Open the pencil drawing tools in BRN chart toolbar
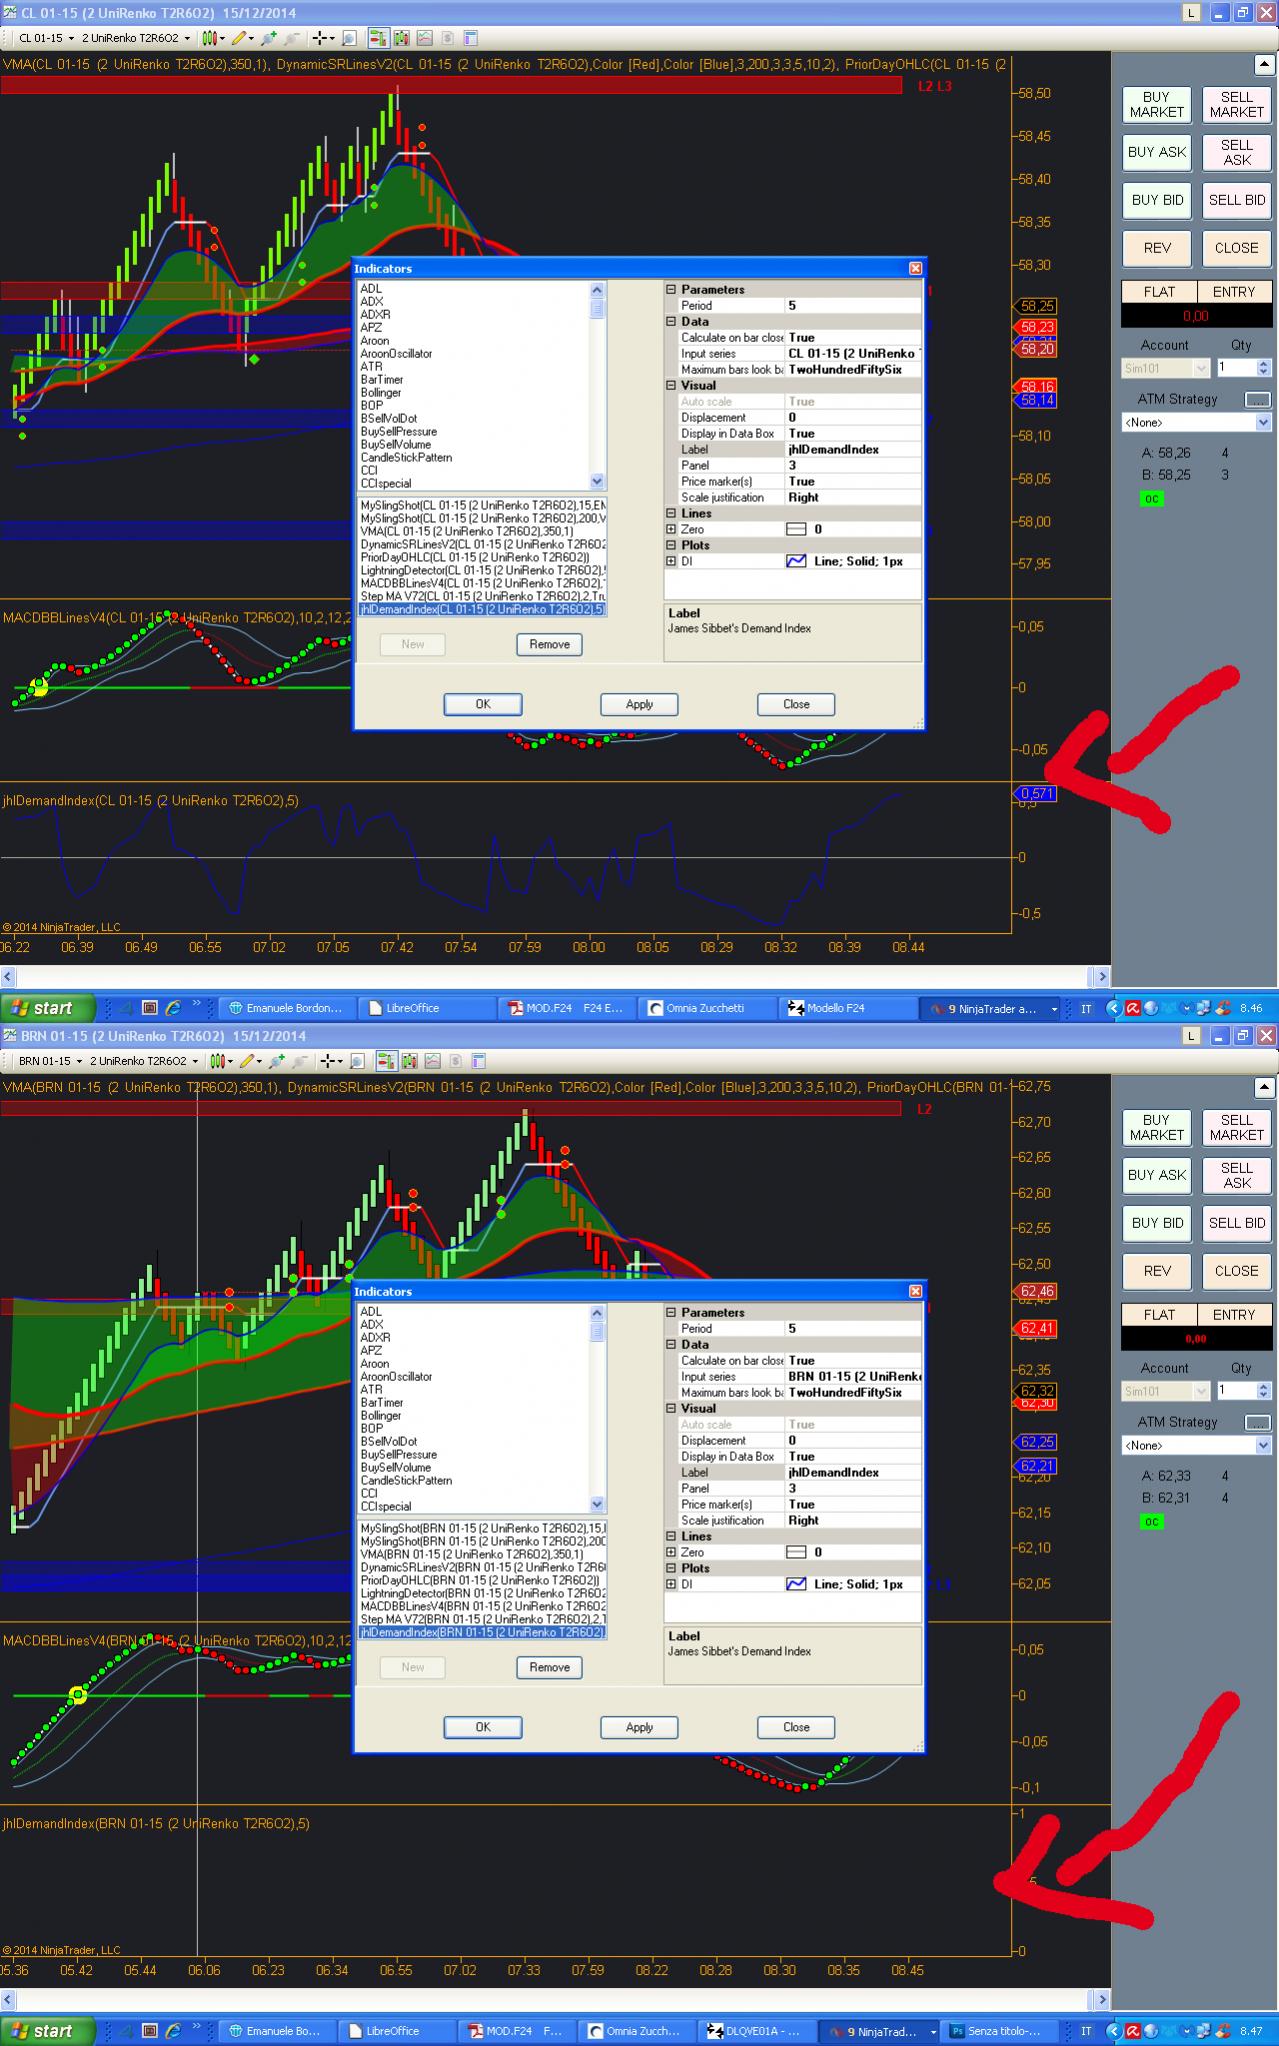This screenshot has width=1279, height=2046. tap(250, 1061)
